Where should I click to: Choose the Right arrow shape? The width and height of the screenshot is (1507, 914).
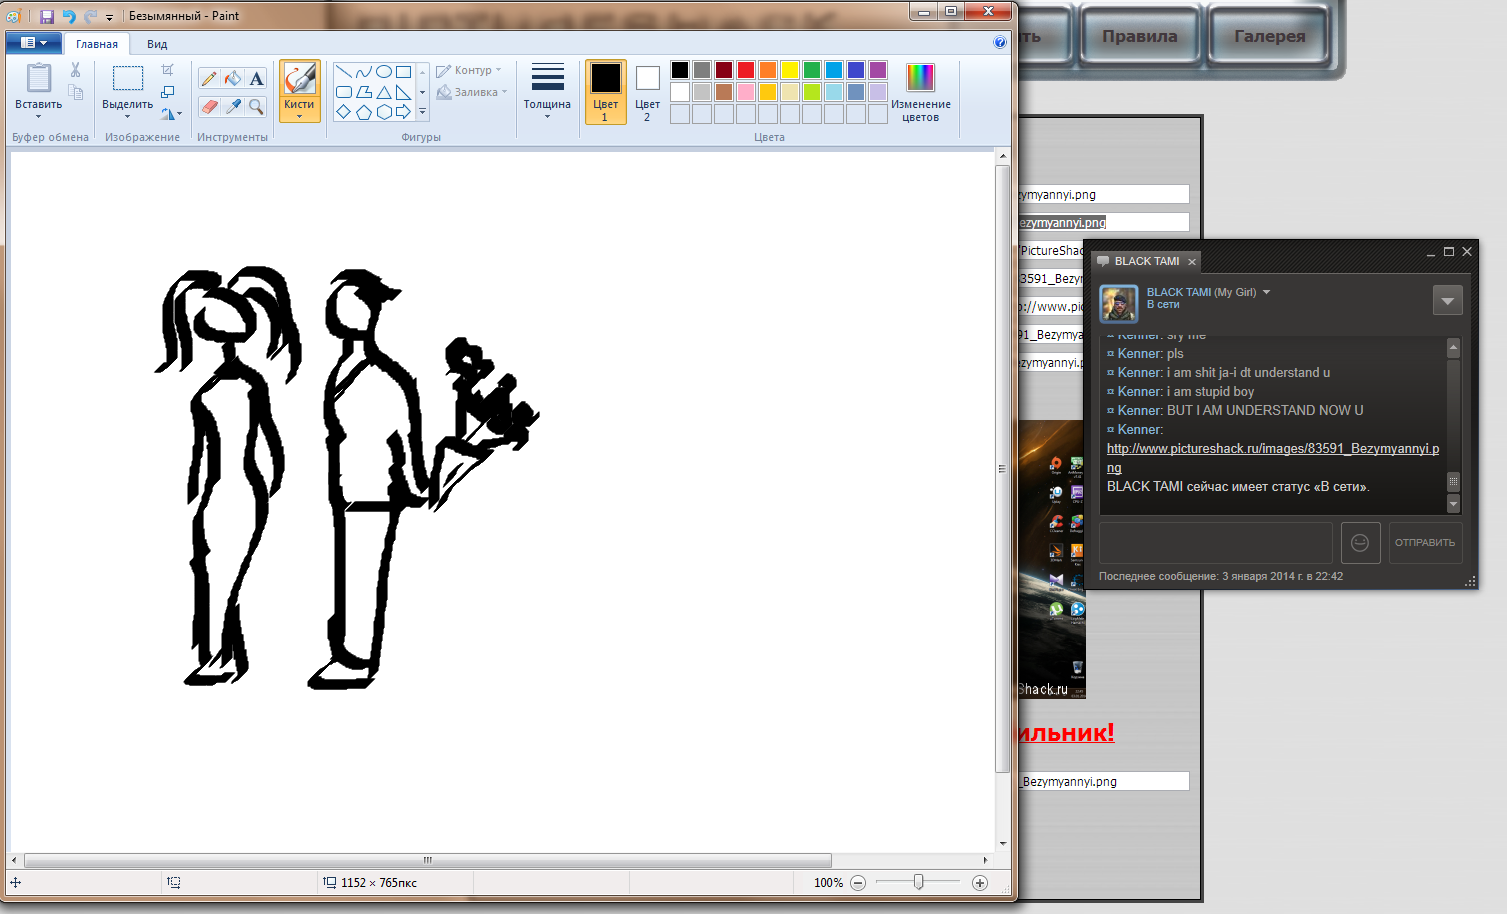click(x=403, y=112)
